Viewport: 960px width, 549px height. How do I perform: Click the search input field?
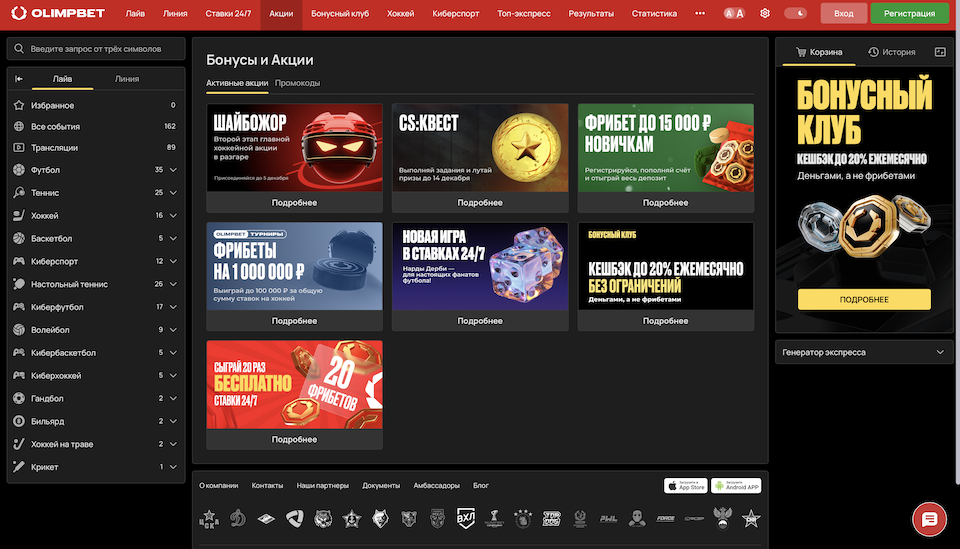click(x=96, y=49)
